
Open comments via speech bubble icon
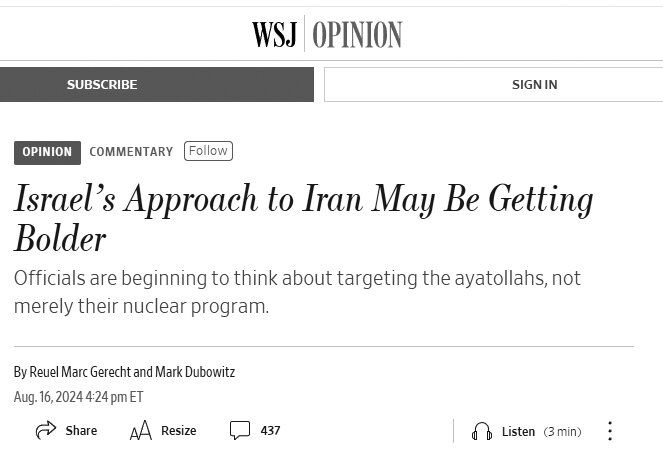(239, 431)
